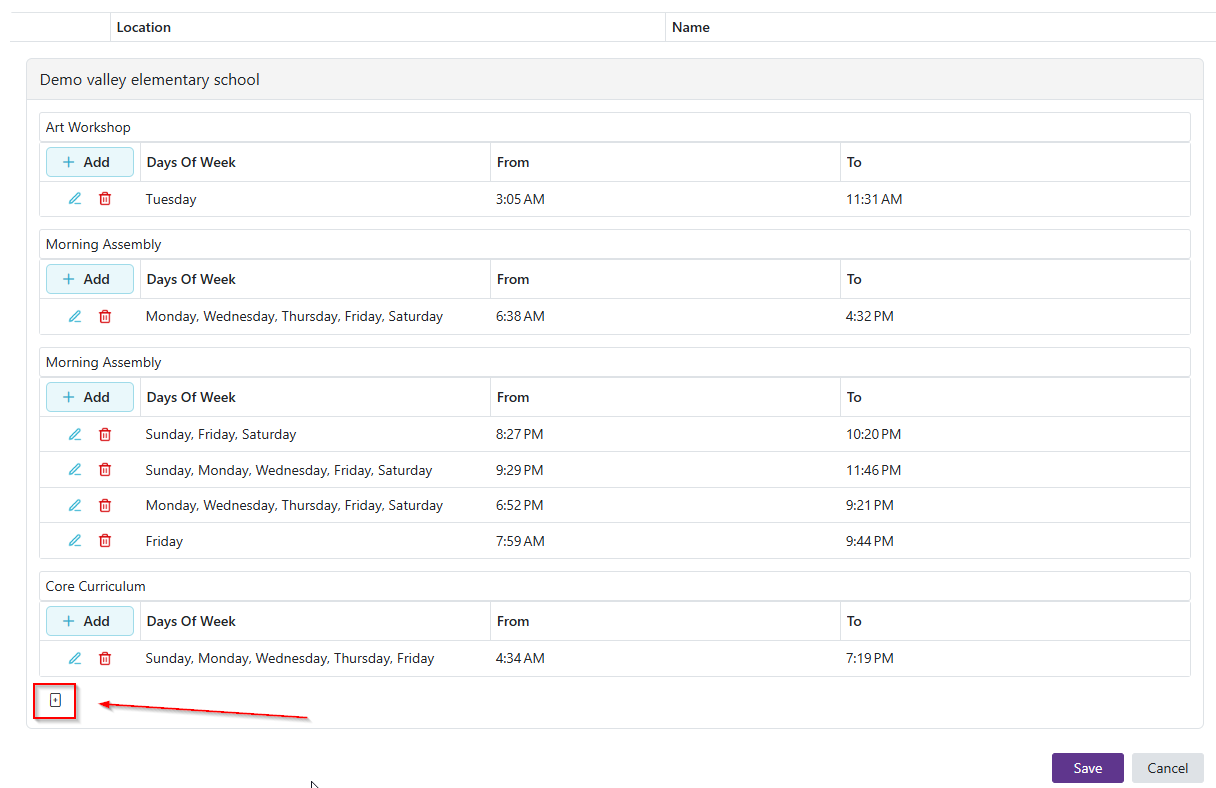Add a schedule to Art Workshop

[x=89, y=162]
